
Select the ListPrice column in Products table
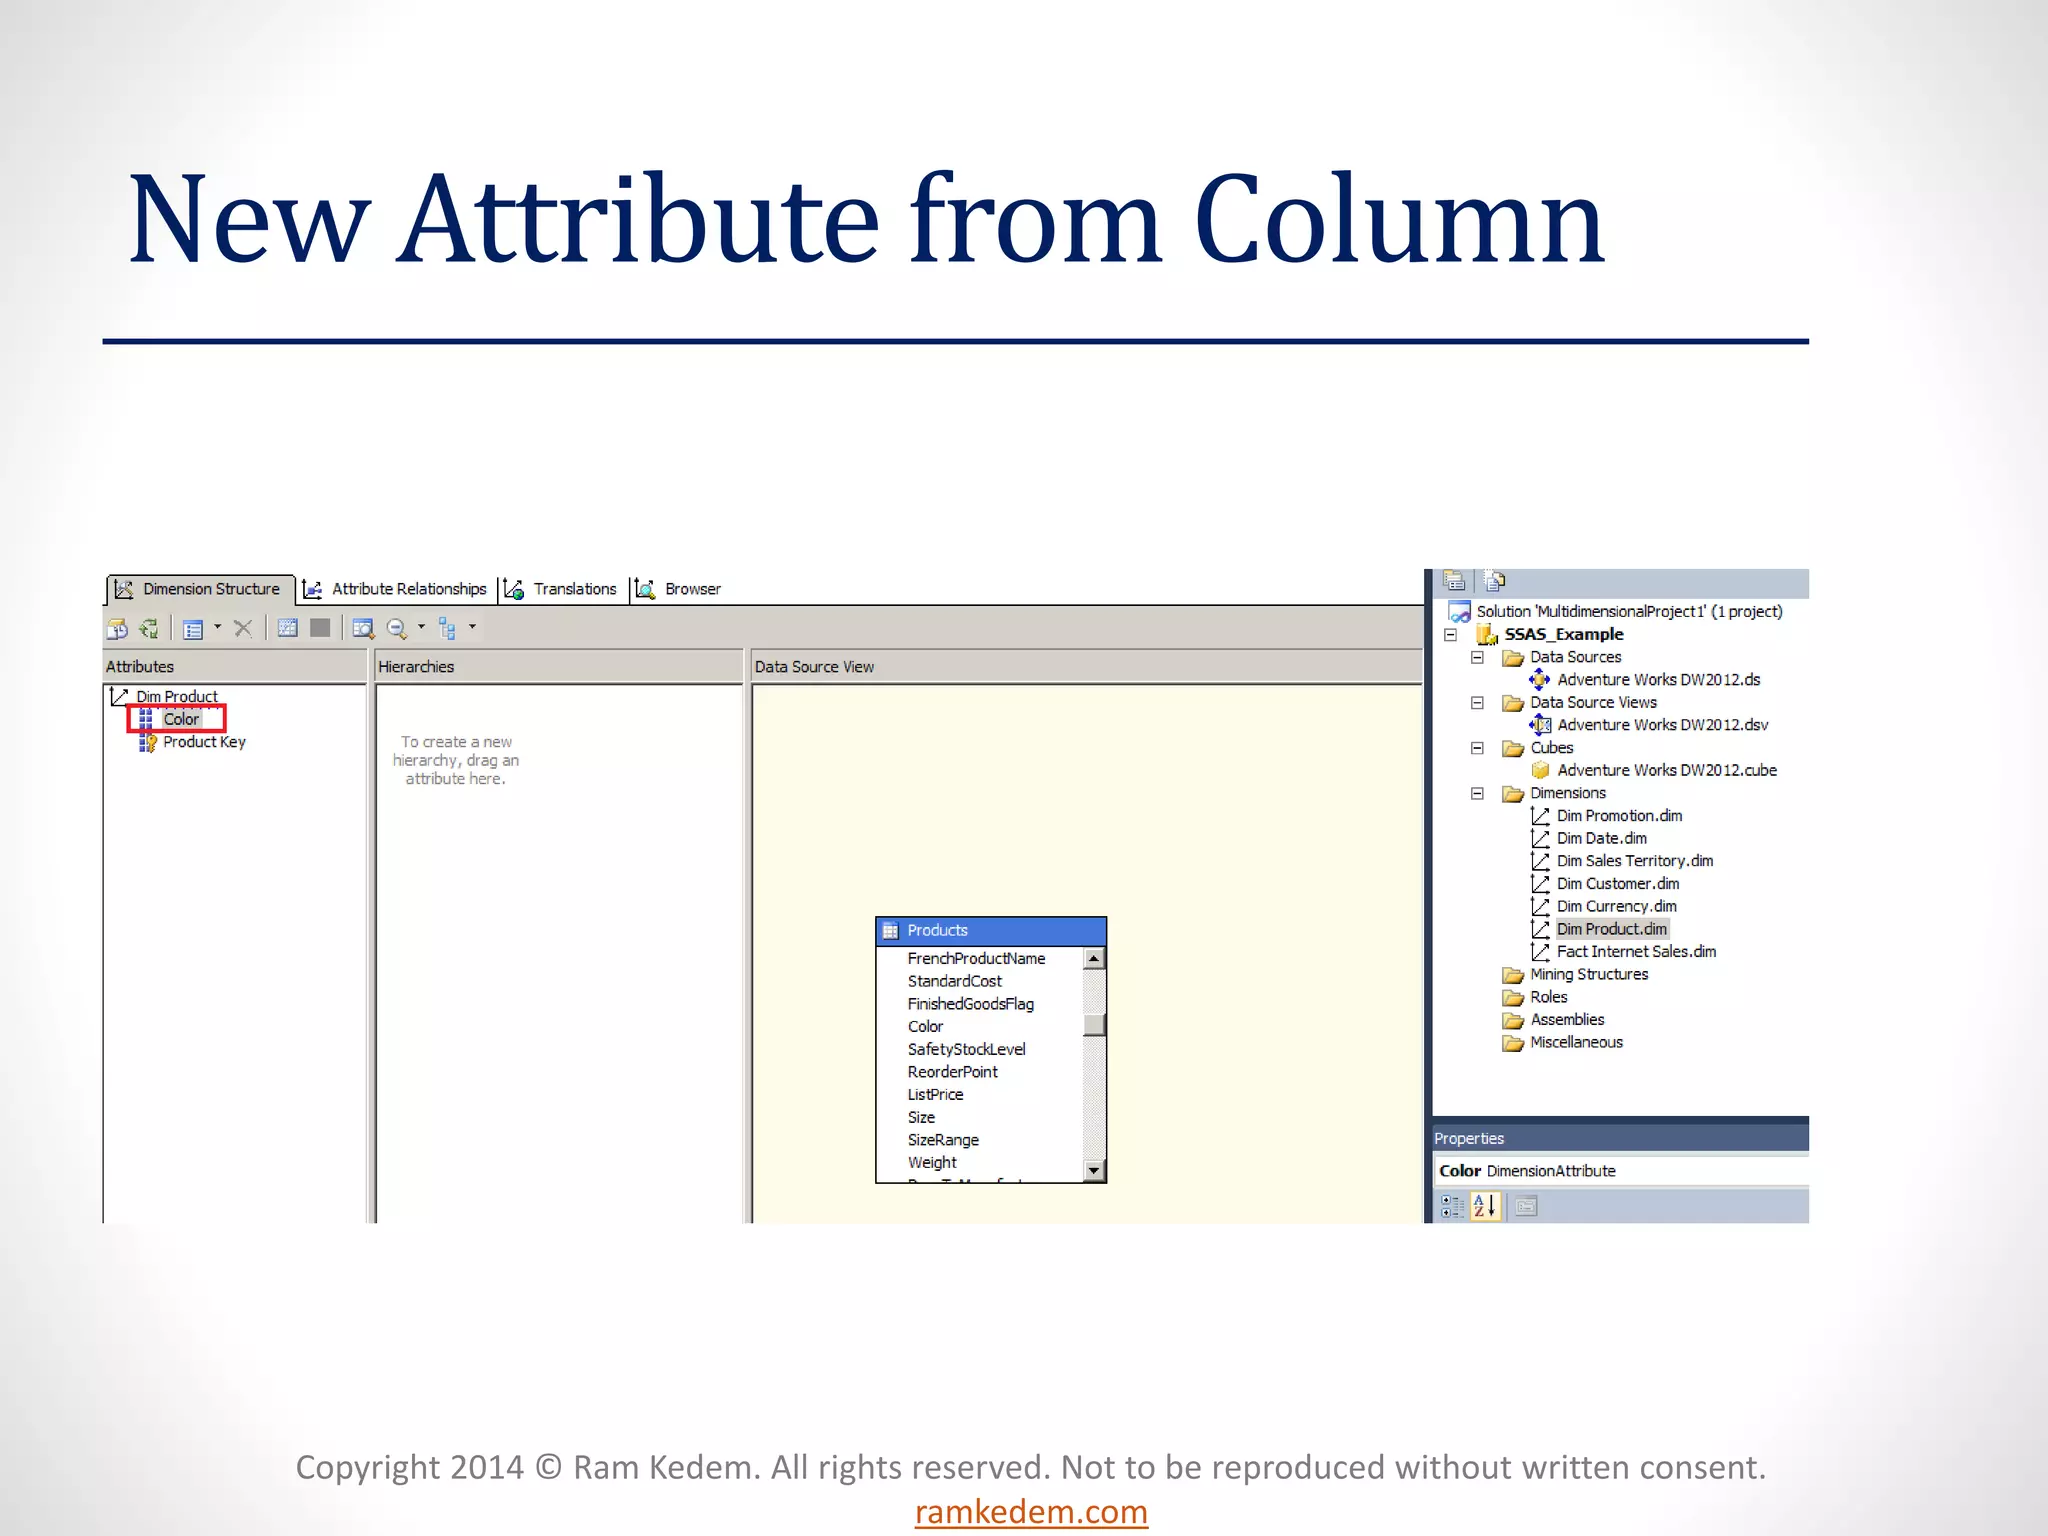[x=935, y=1095]
